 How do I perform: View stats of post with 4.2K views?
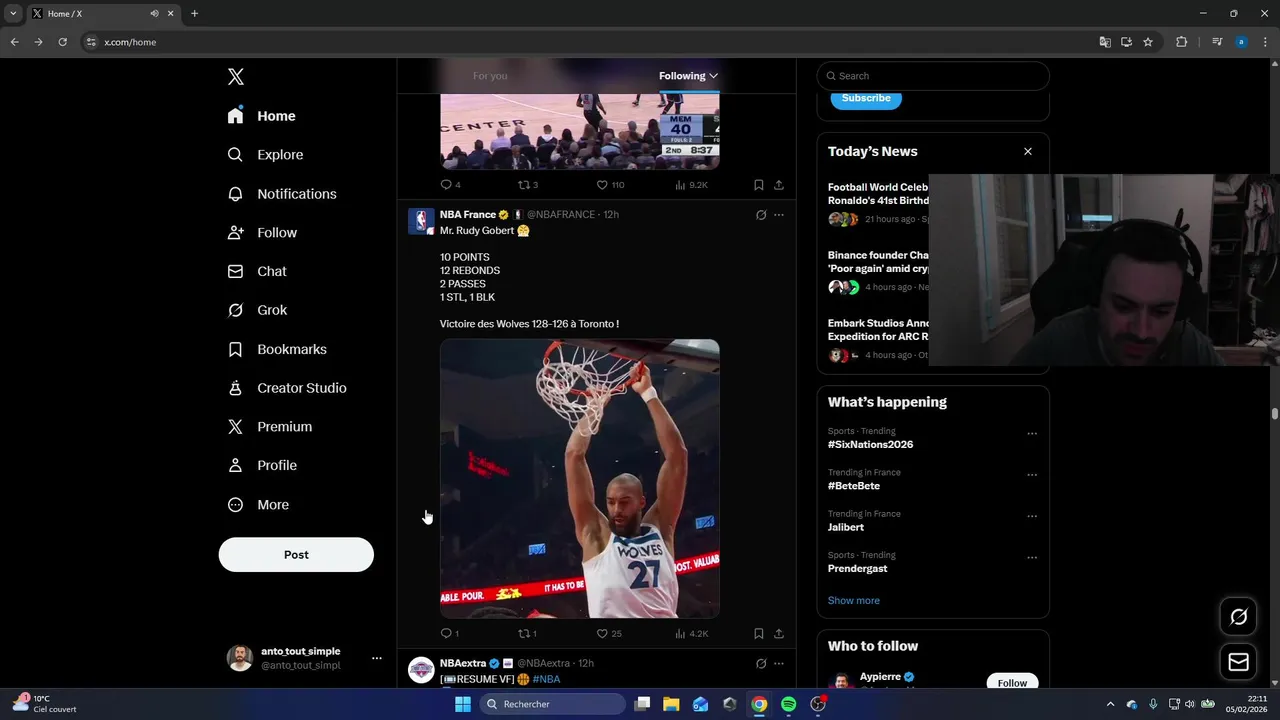pyautogui.click(x=691, y=633)
